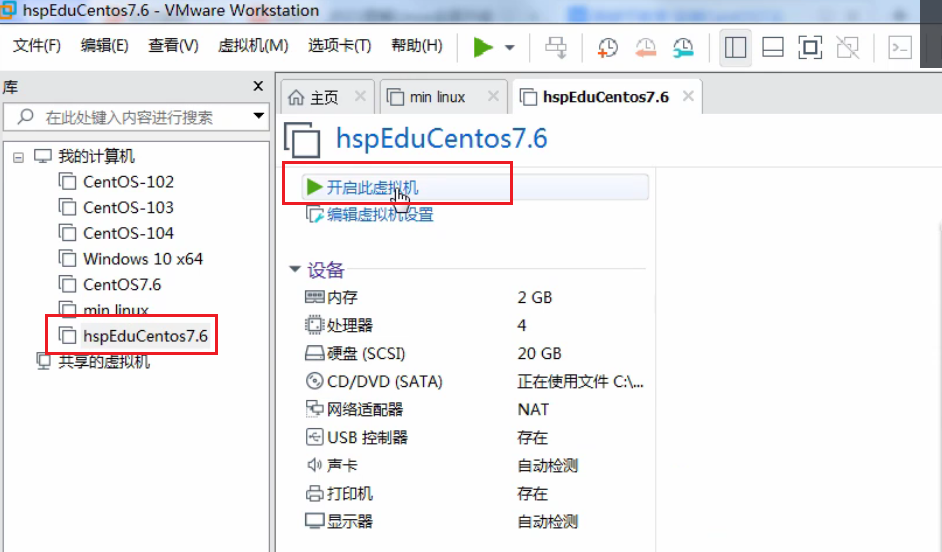Select CentOS7.6 in the library
Viewport: 942px width, 552px height.
pyautogui.click(x=122, y=285)
